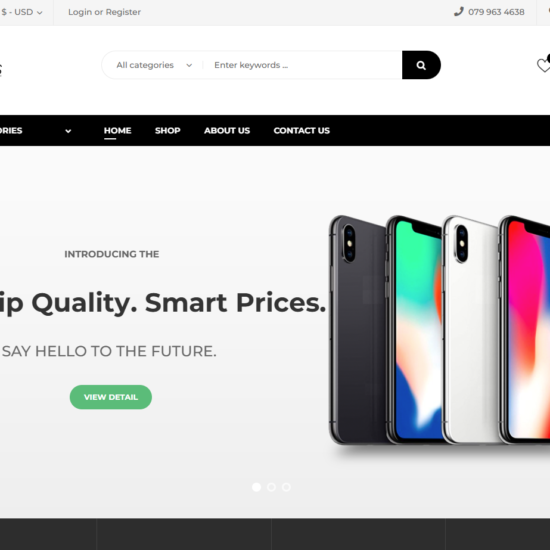Call the 079 963 4638 number link

click(x=496, y=12)
